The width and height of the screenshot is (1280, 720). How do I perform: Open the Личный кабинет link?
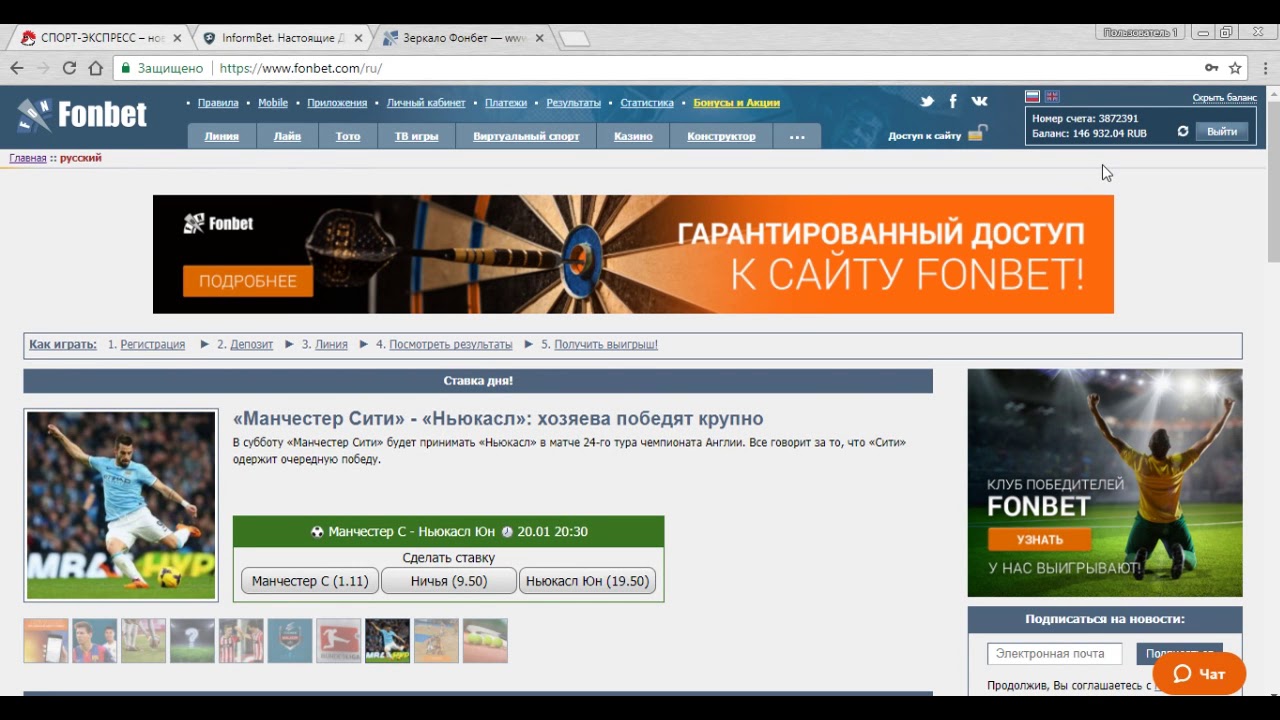click(426, 103)
